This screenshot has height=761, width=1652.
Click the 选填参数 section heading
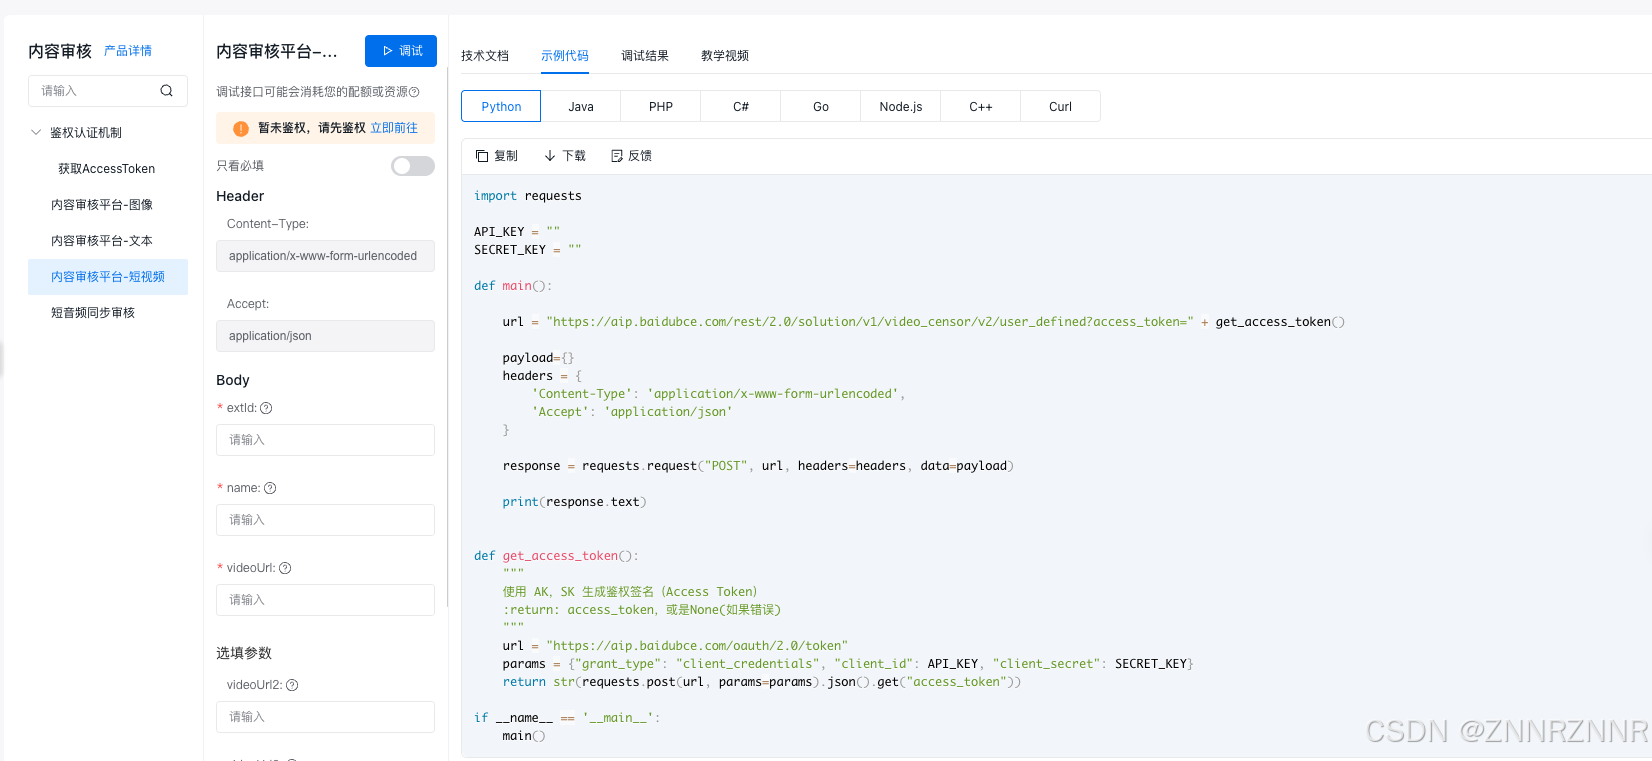click(244, 653)
